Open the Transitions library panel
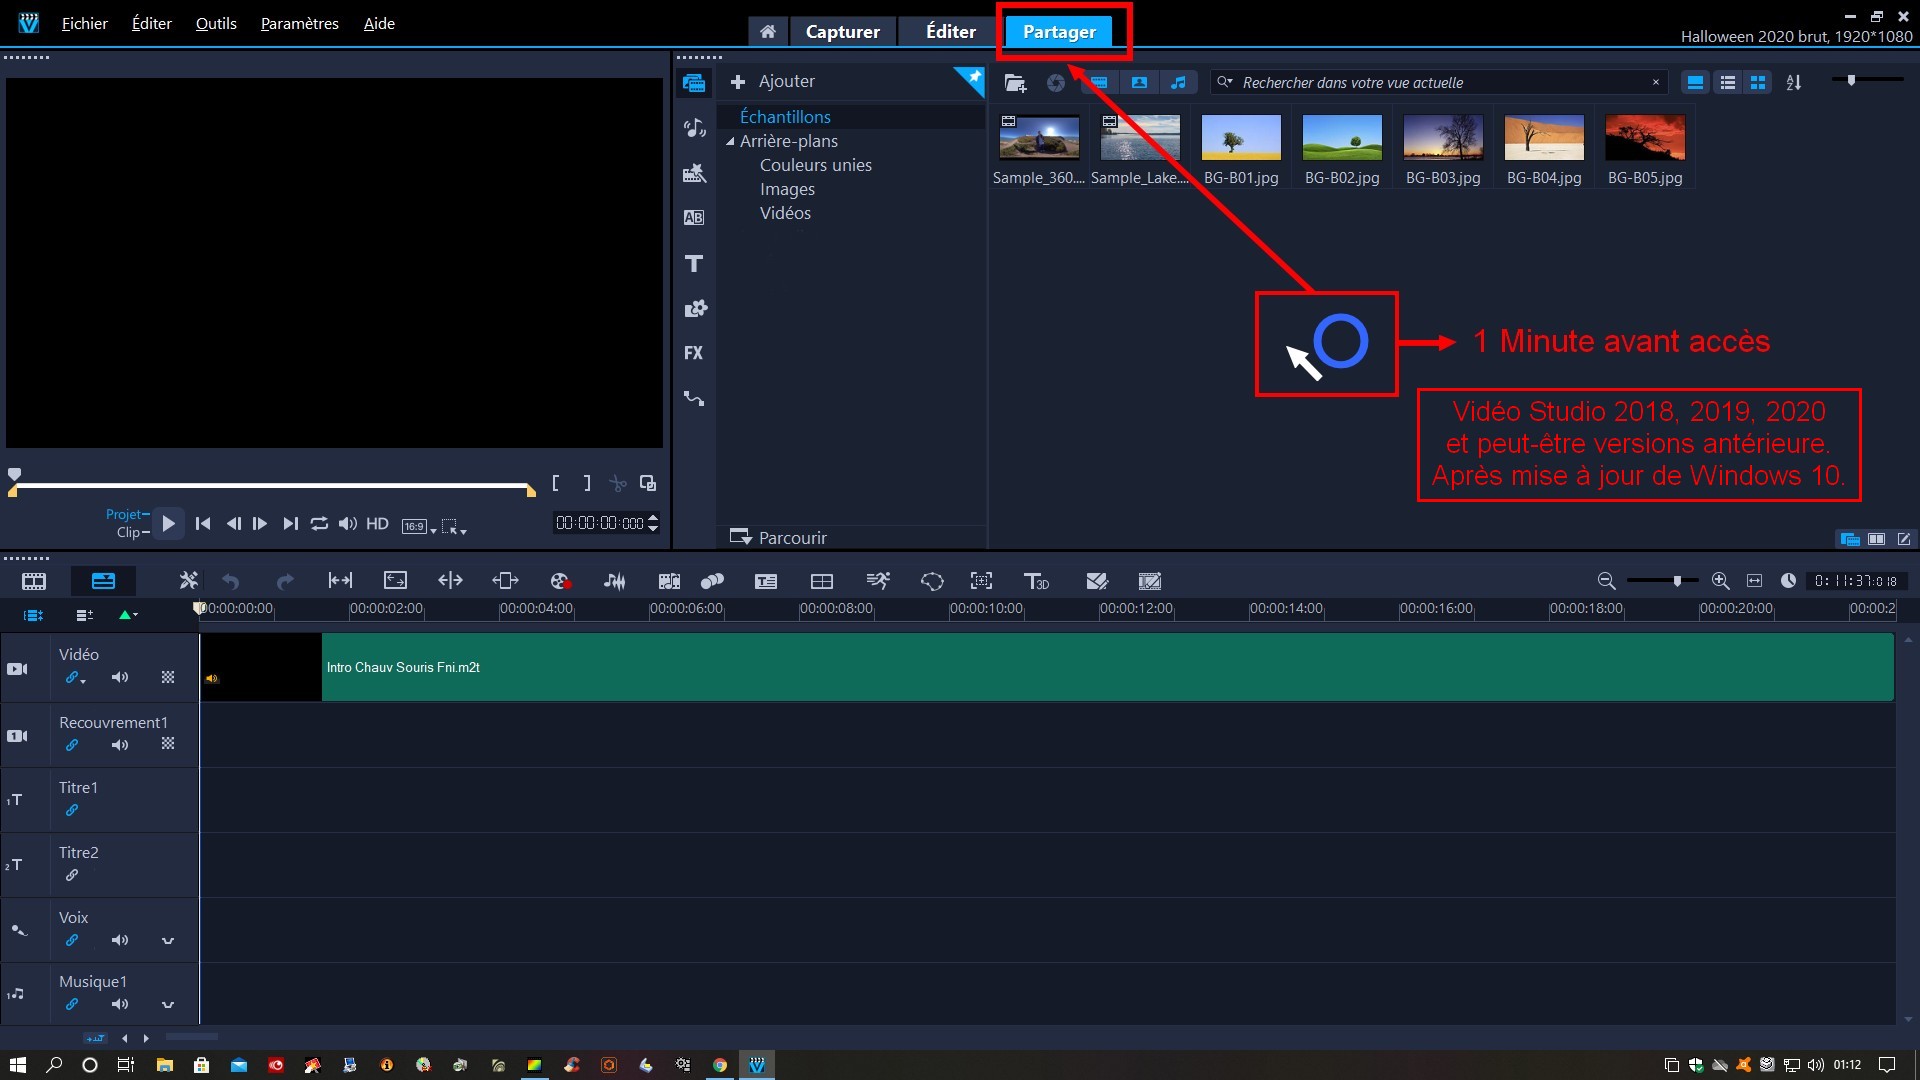 [x=694, y=218]
